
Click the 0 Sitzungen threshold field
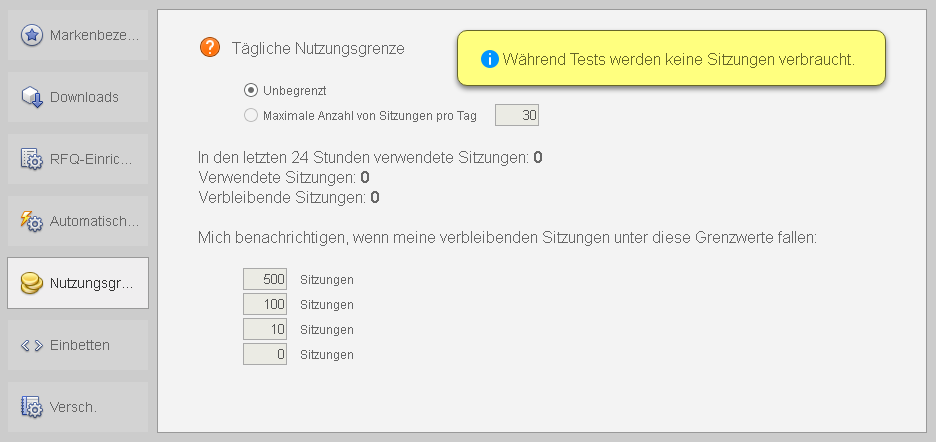click(265, 354)
